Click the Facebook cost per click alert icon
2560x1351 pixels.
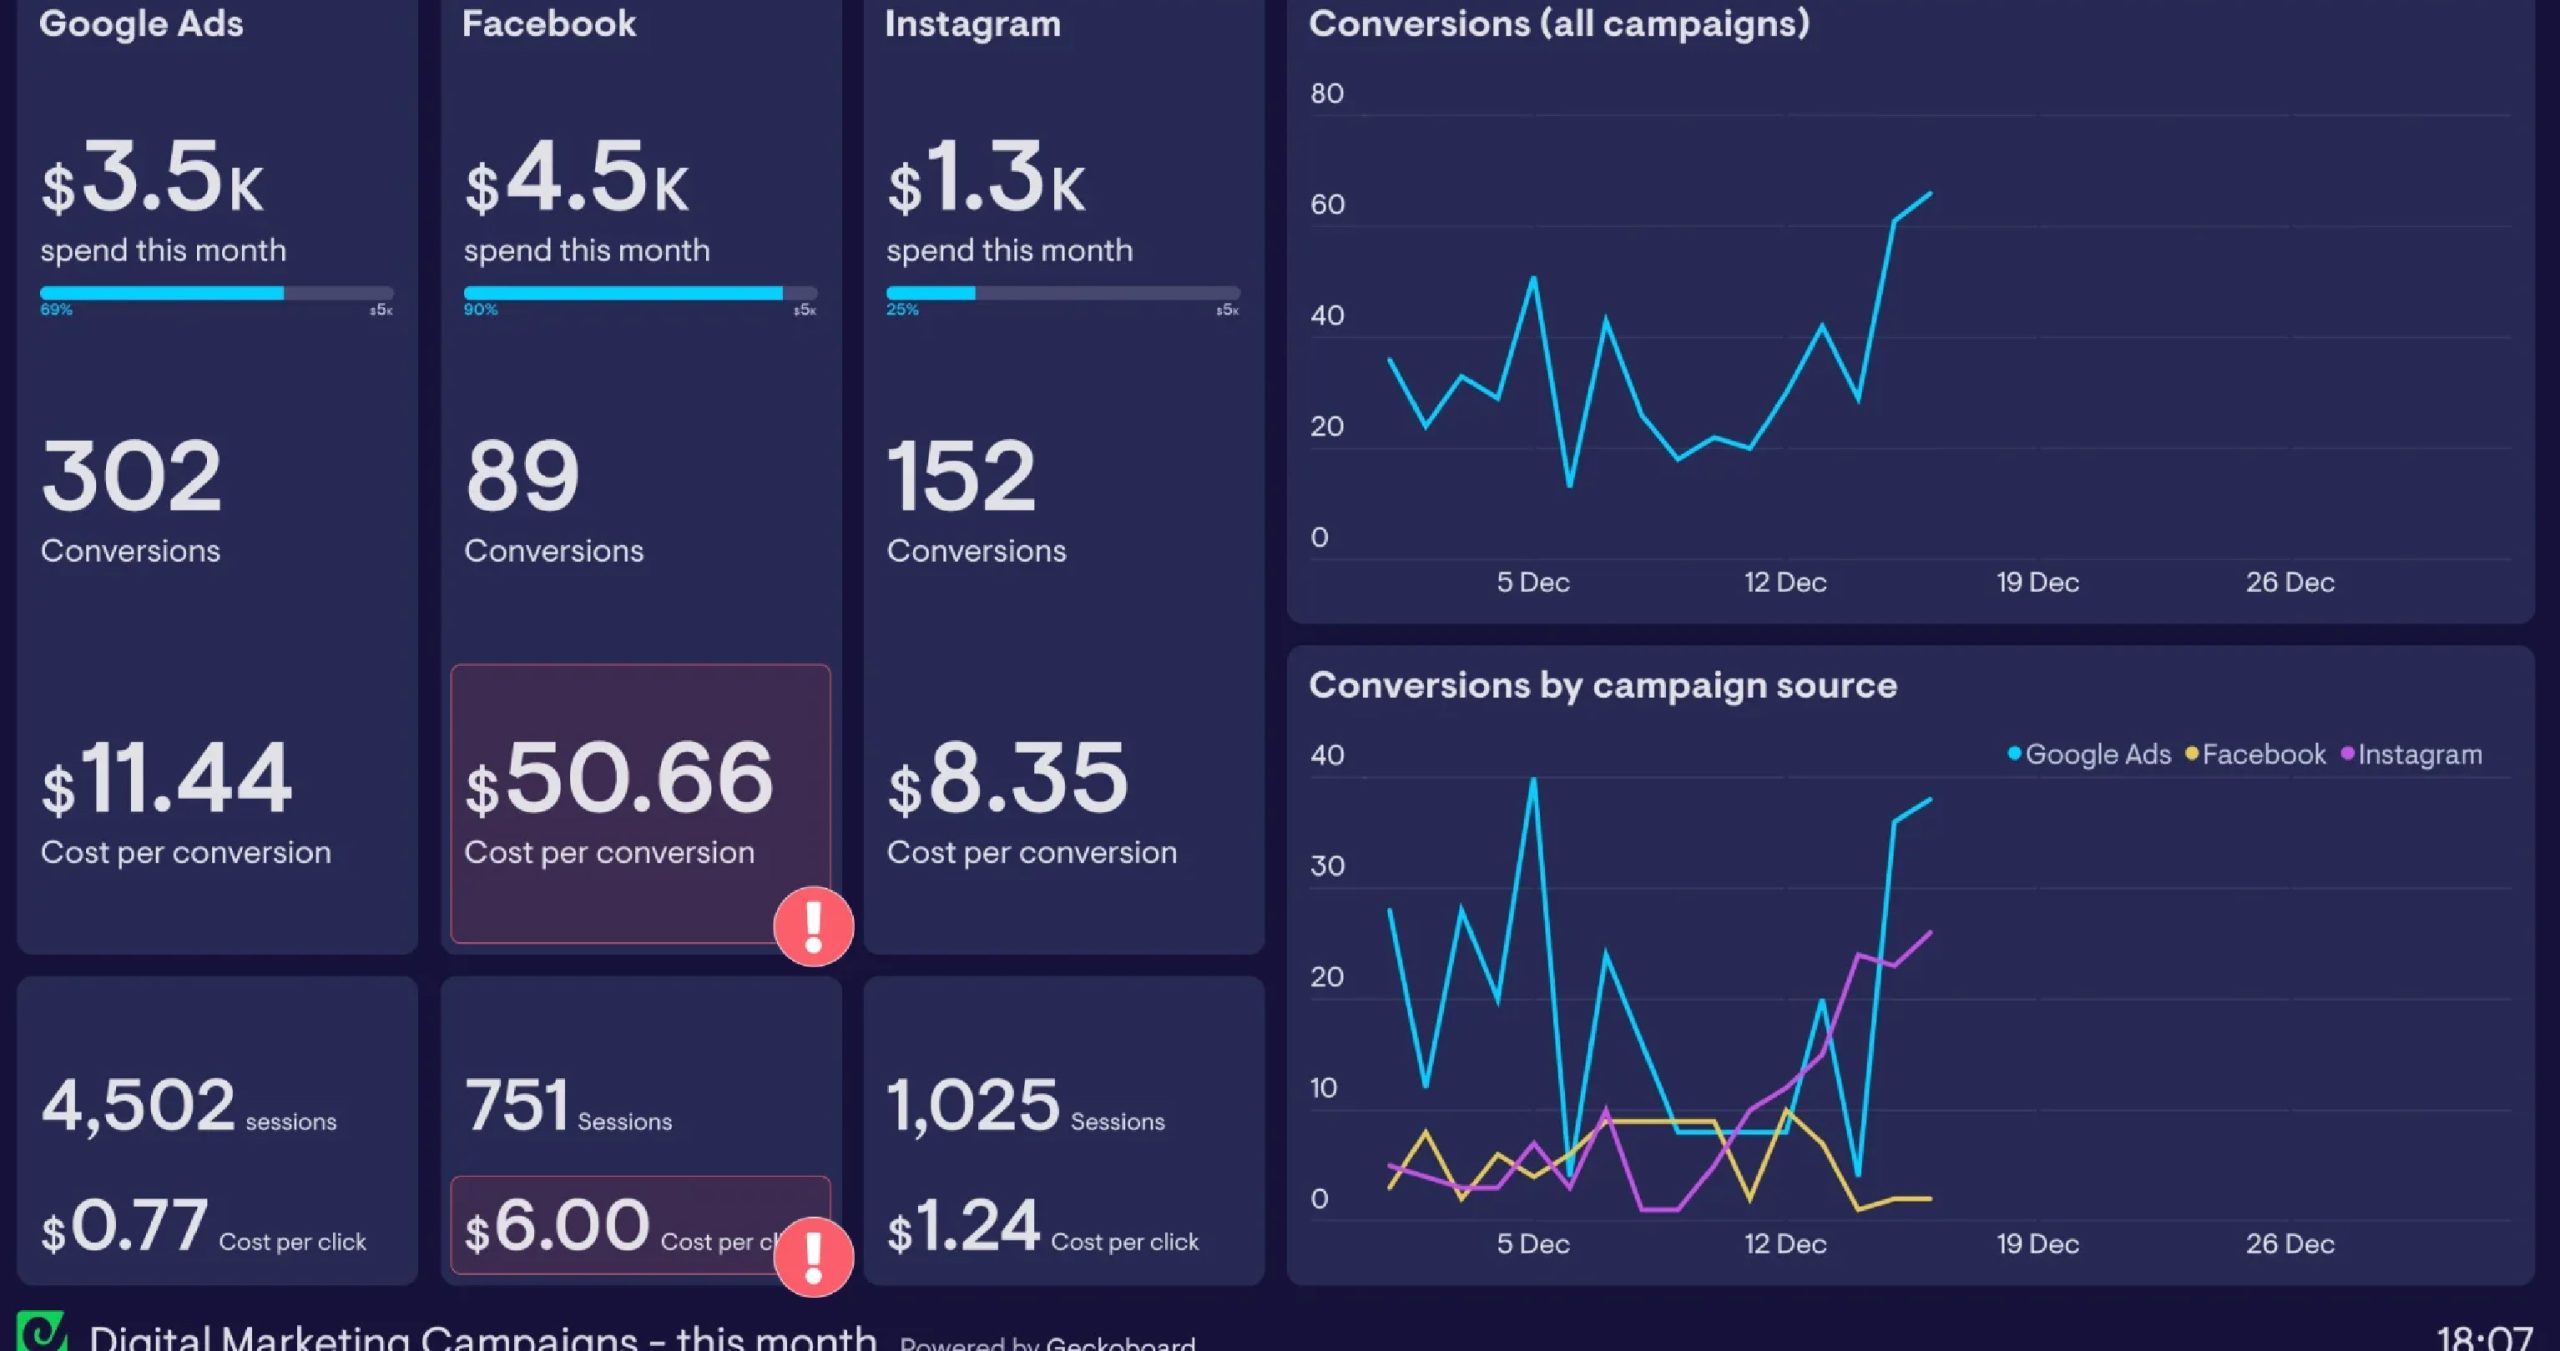[813, 1256]
